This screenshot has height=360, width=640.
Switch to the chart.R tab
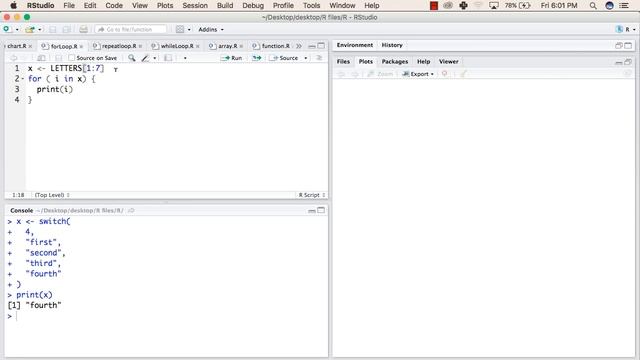pos(16,46)
